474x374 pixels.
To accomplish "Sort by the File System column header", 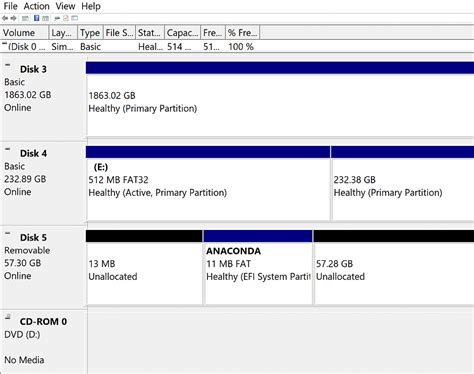I will tap(119, 33).
